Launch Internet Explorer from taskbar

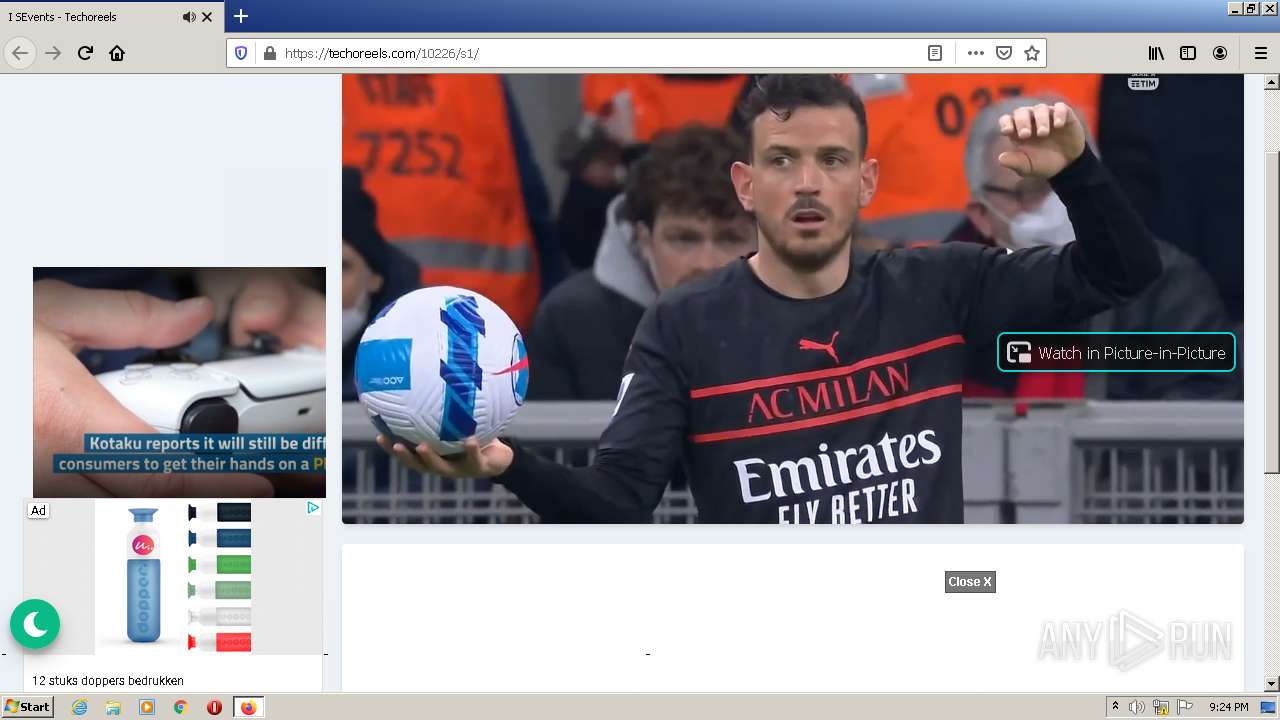coord(80,707)
